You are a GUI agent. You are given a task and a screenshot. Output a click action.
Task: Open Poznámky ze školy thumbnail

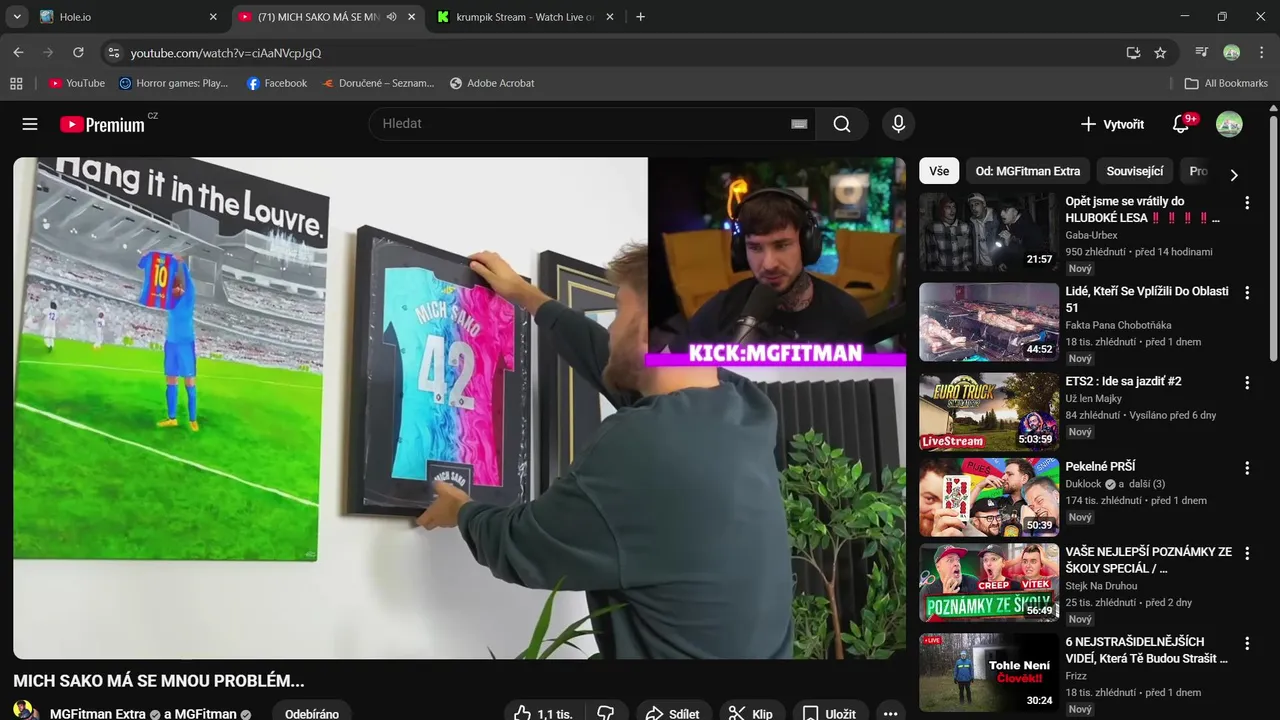coord(989,583)
